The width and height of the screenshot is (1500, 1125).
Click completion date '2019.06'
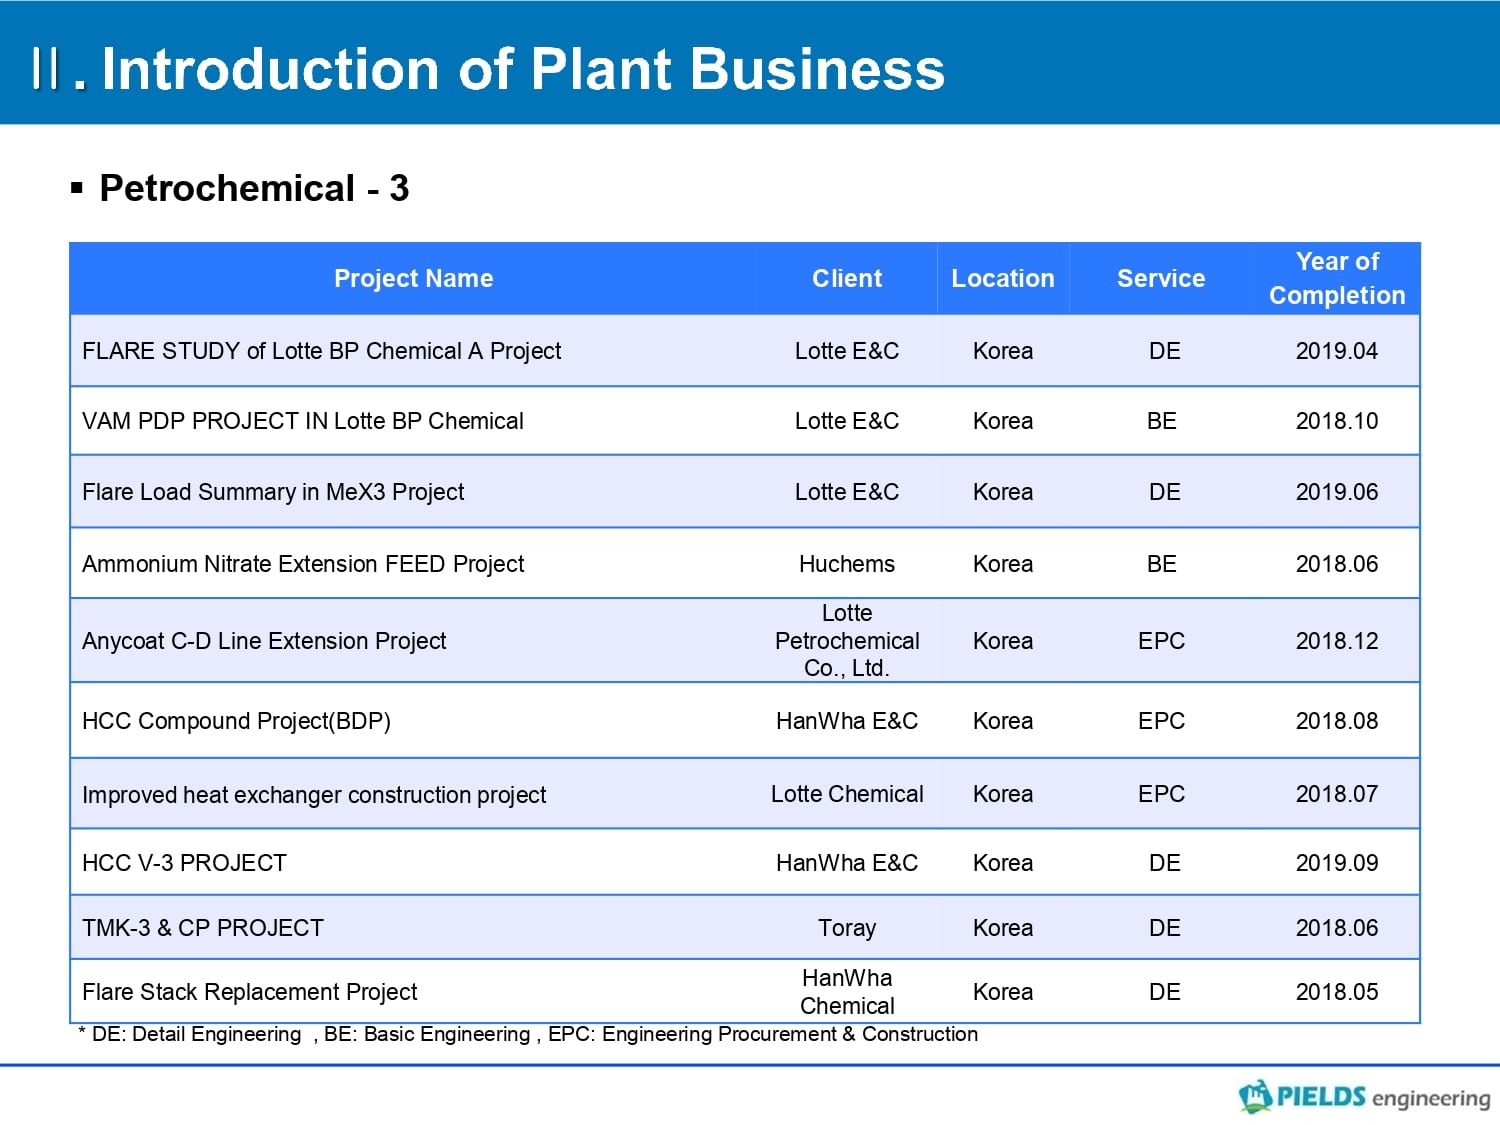pos(1337,492)
